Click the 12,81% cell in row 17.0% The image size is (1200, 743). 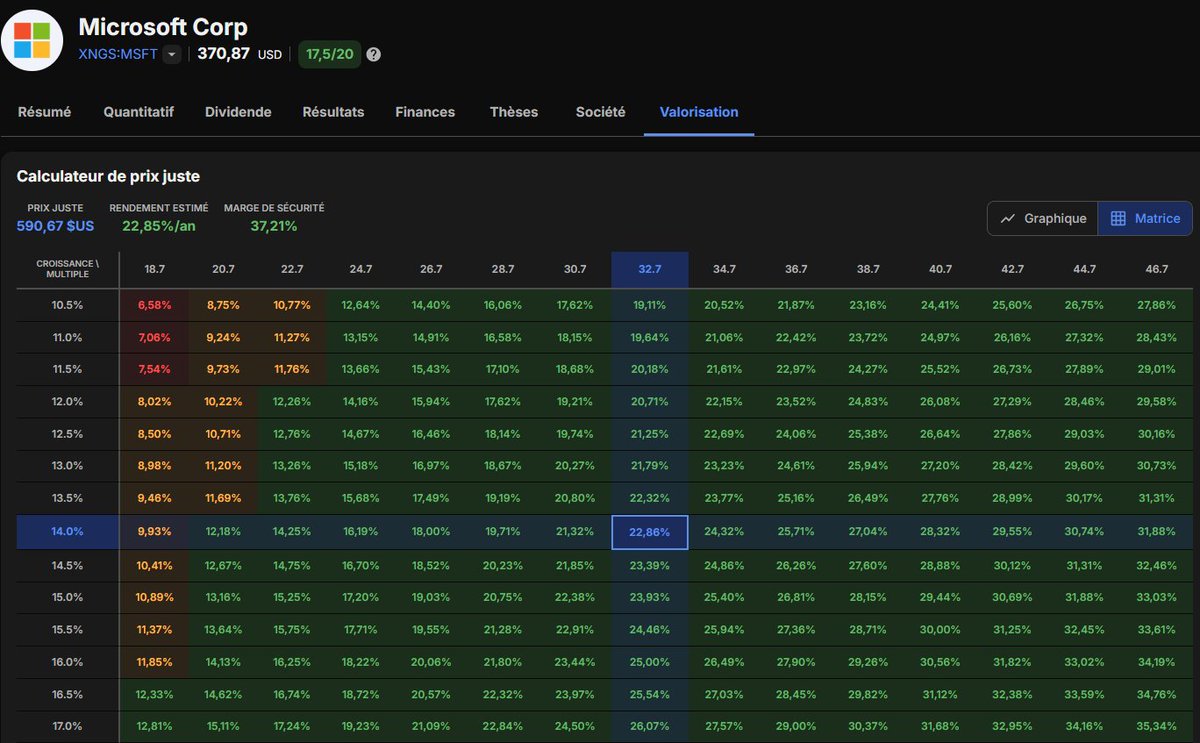(155, 726)
